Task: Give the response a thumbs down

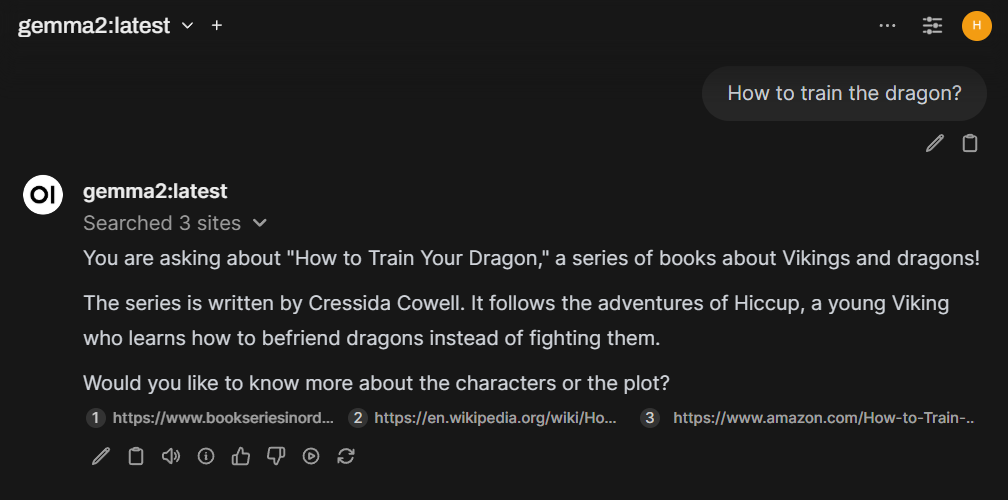Action: 276,456
